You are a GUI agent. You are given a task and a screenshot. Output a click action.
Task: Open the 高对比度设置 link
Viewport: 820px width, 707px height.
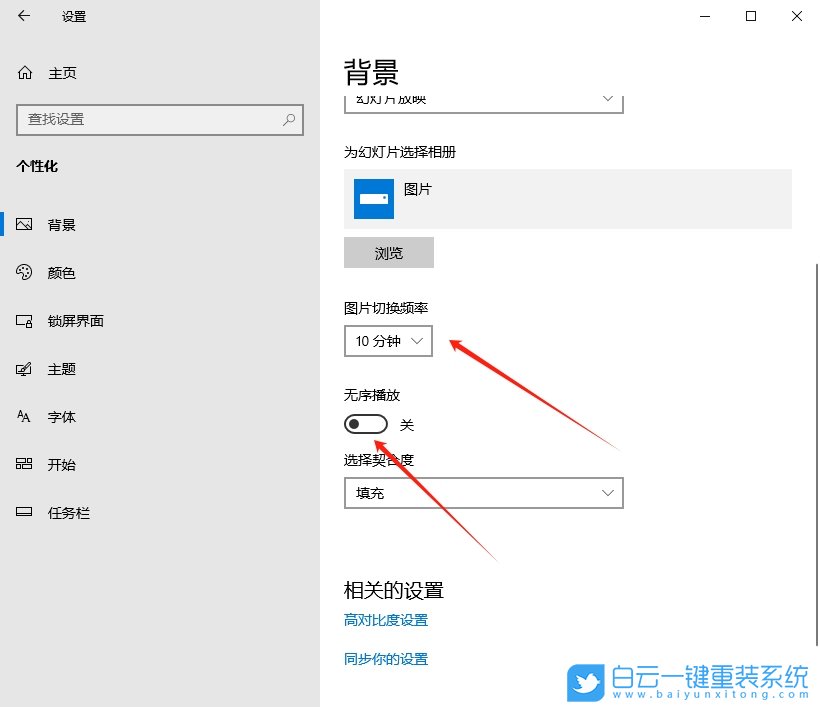coord(385,620)
